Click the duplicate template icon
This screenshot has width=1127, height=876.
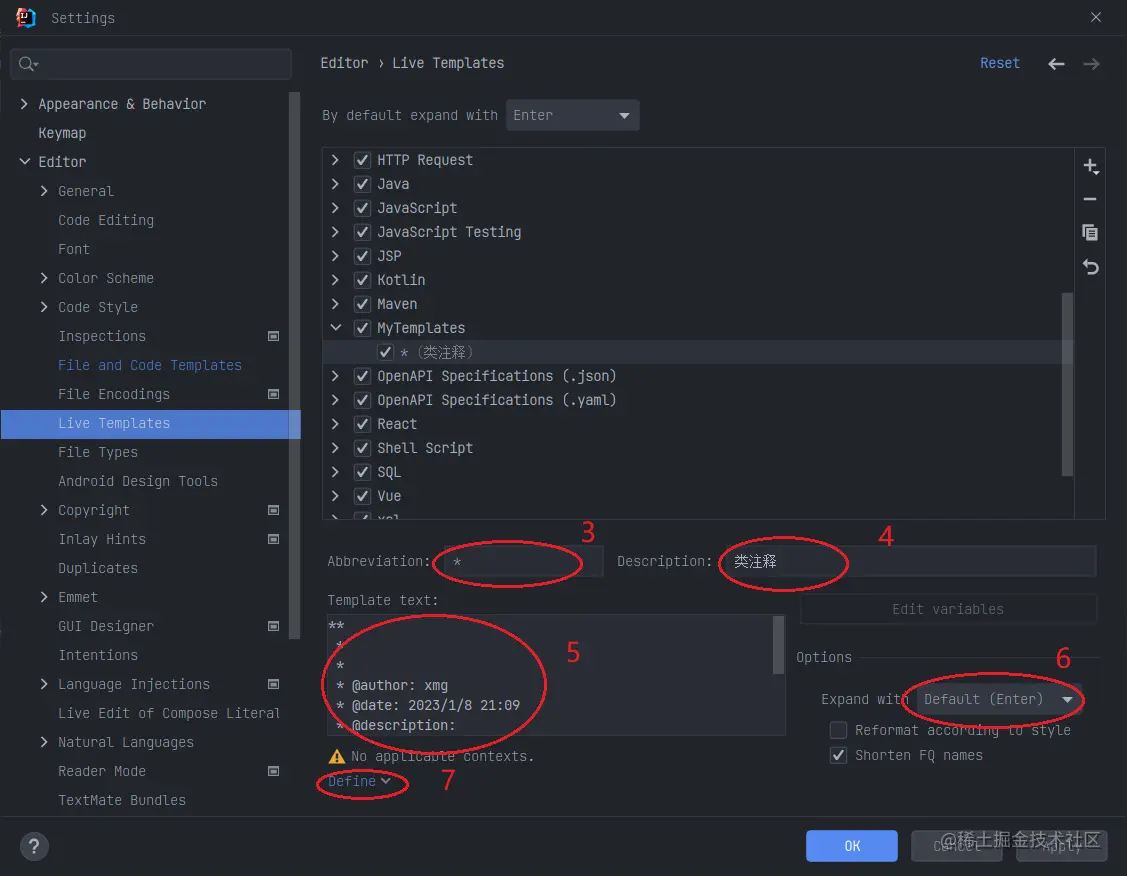point(1090,232)
